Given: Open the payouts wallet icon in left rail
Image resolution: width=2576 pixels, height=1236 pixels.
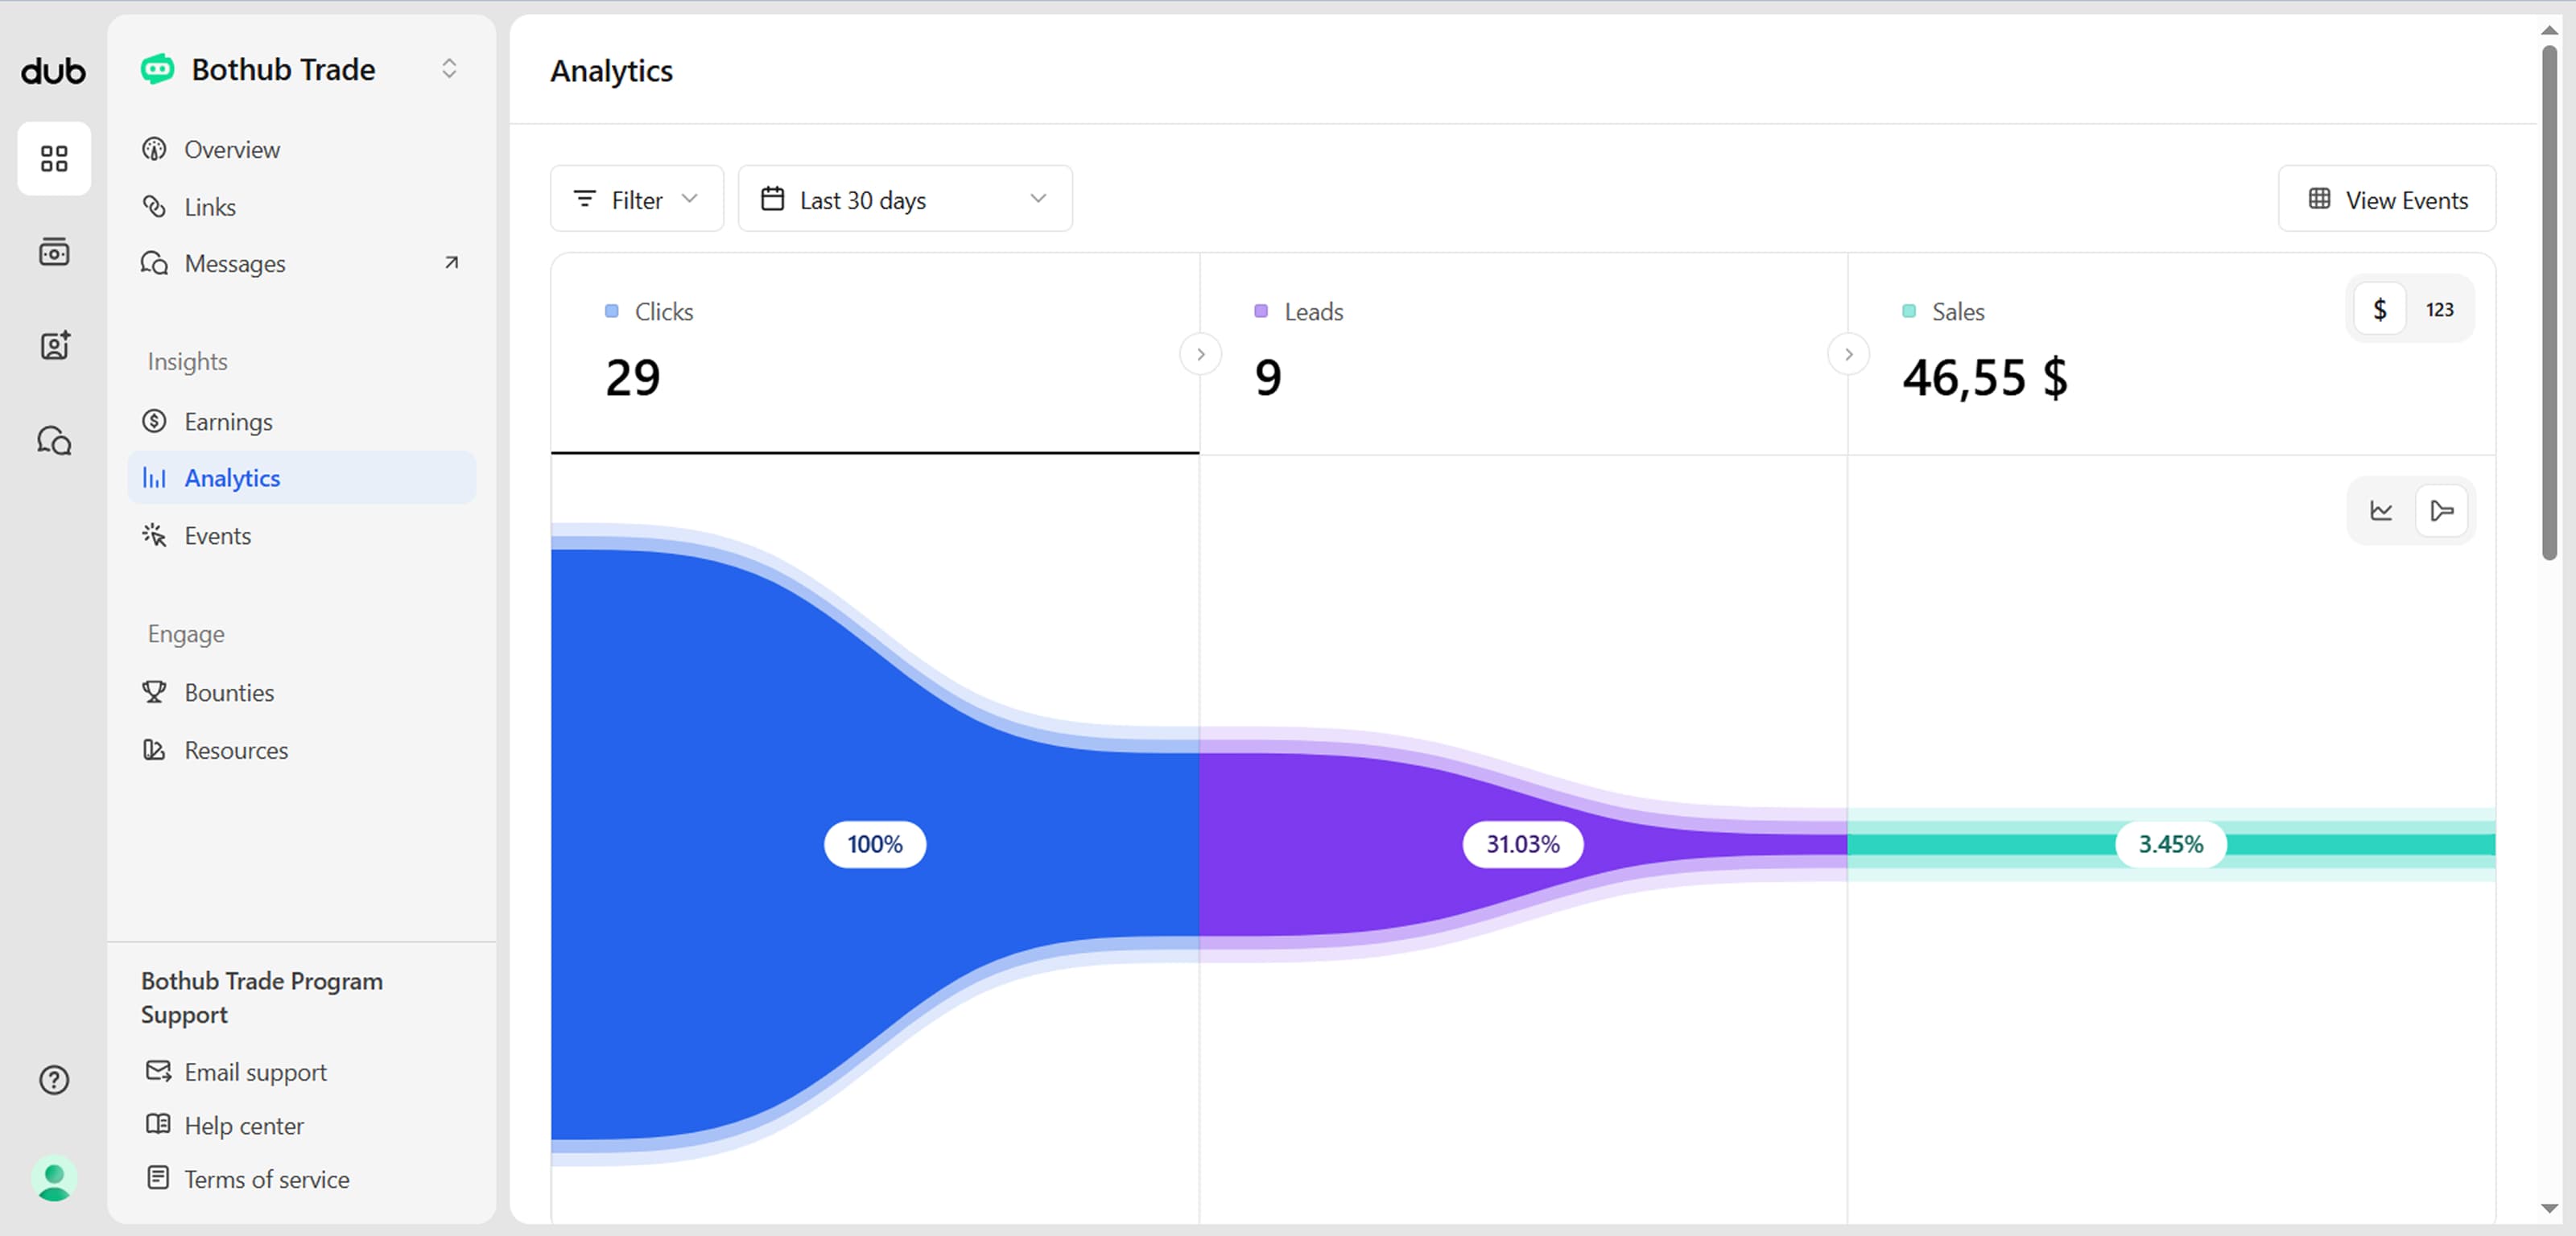Looking at the screenshot, I should tap(54, 252).
